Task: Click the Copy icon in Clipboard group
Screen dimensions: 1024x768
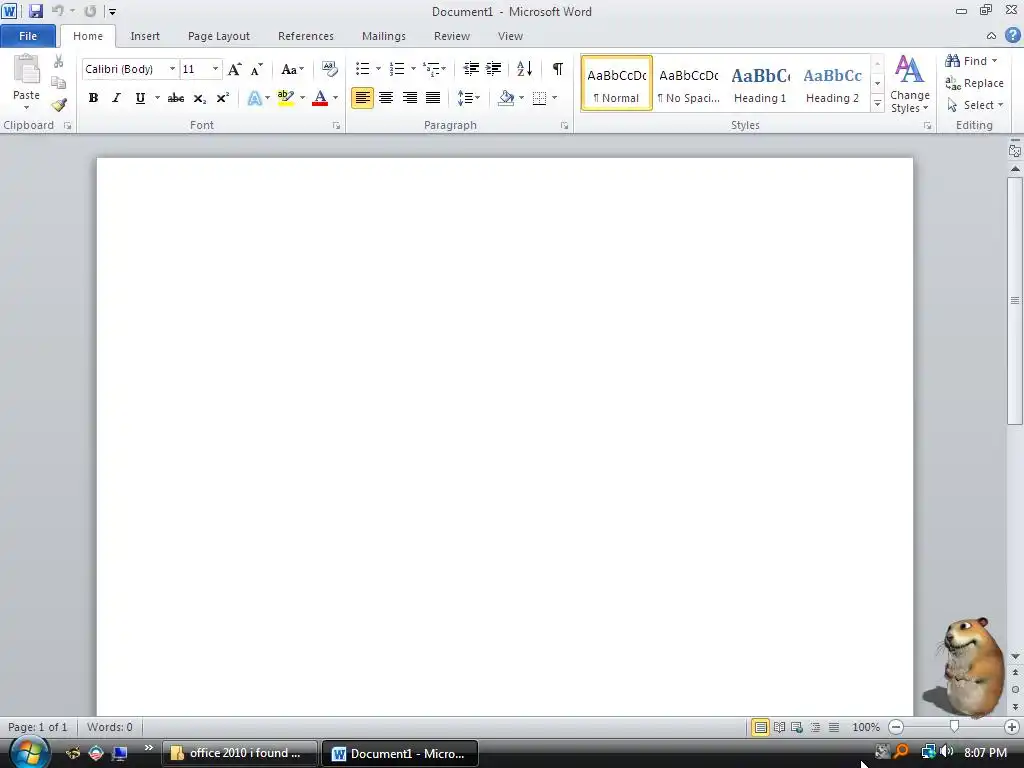Action: [58, 83]
